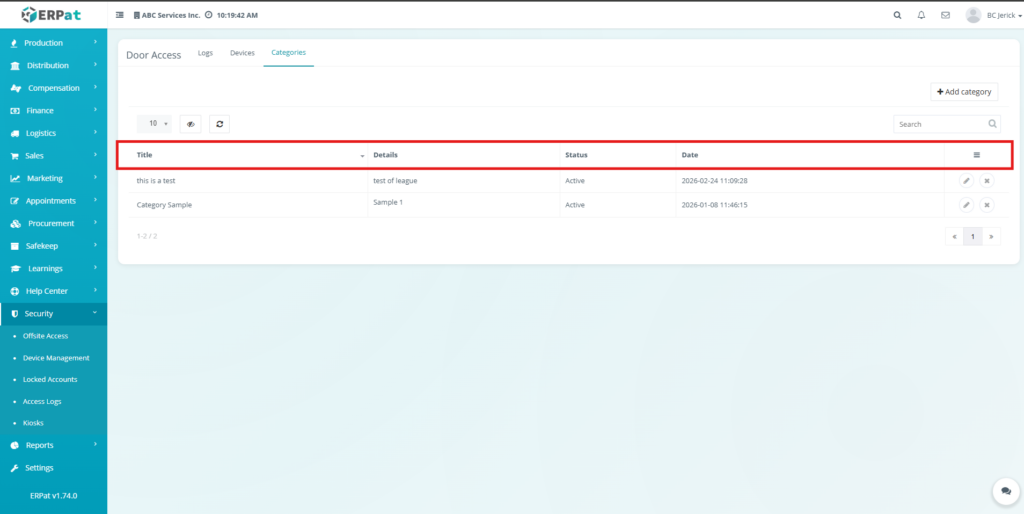
Task: Click into the table Search field
Action: pyautogui.click(x=938, y=124)
